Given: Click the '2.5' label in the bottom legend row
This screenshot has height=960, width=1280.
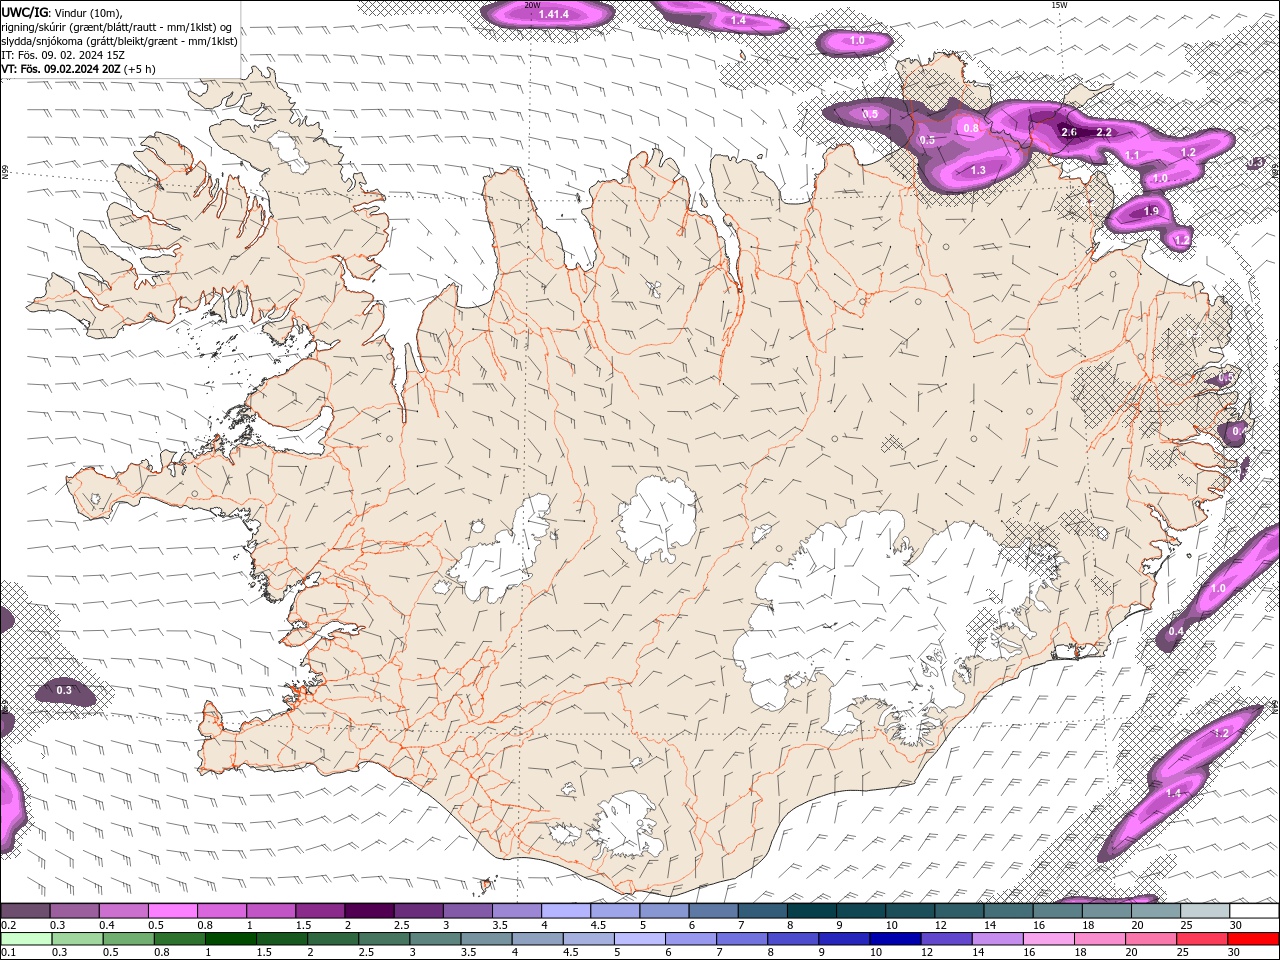Looking at the screenshot, I should click(366, 952).
